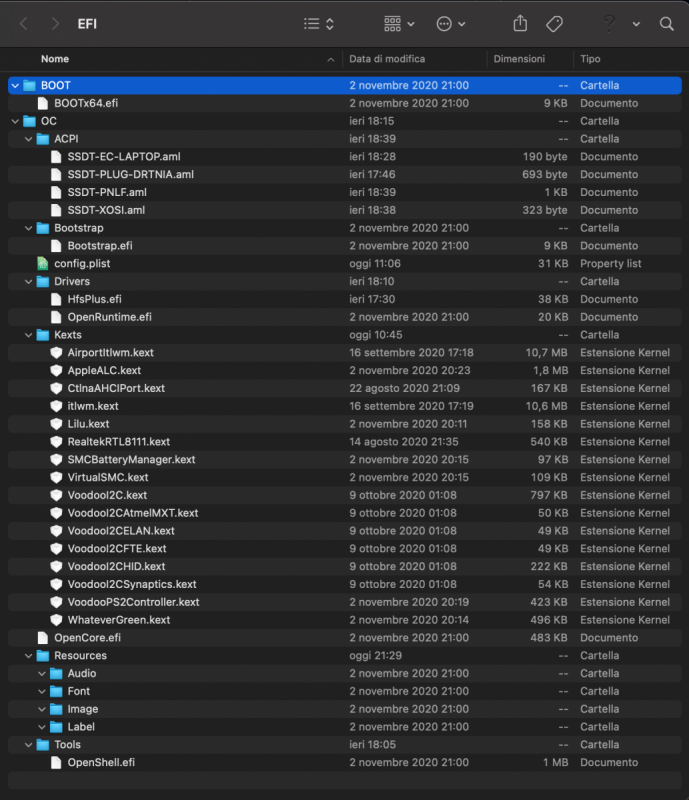
Task: Open the Tags editor icon
Action: (x=554, y=23)
